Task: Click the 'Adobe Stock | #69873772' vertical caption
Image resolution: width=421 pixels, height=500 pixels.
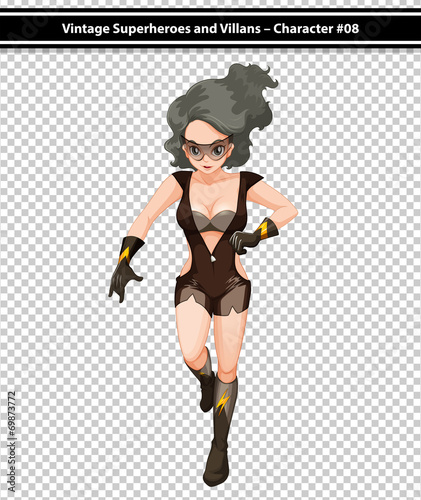Action: (x=12, y=441)
